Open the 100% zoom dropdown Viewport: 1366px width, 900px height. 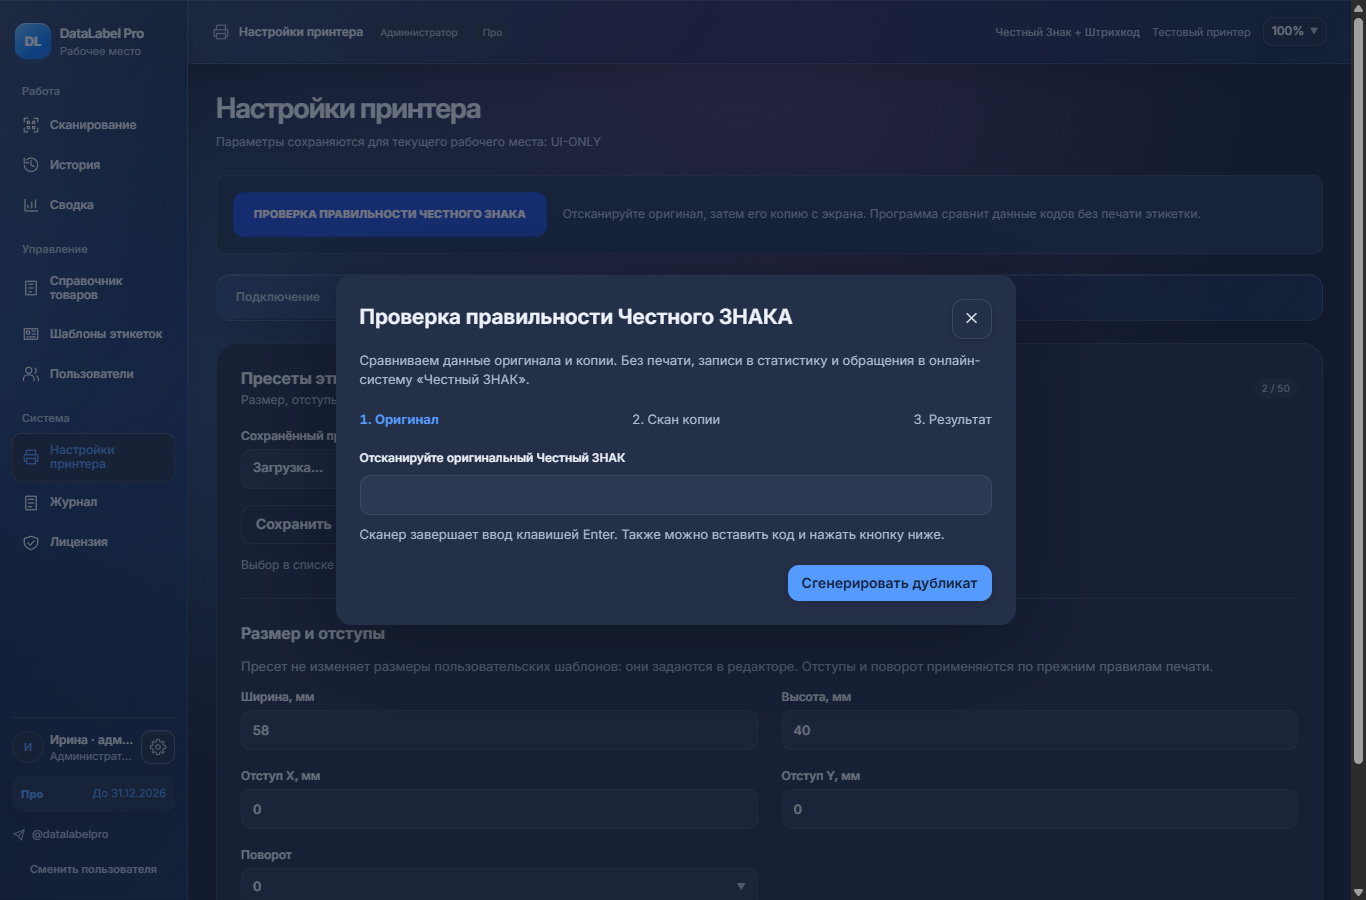click(1295, 32)
